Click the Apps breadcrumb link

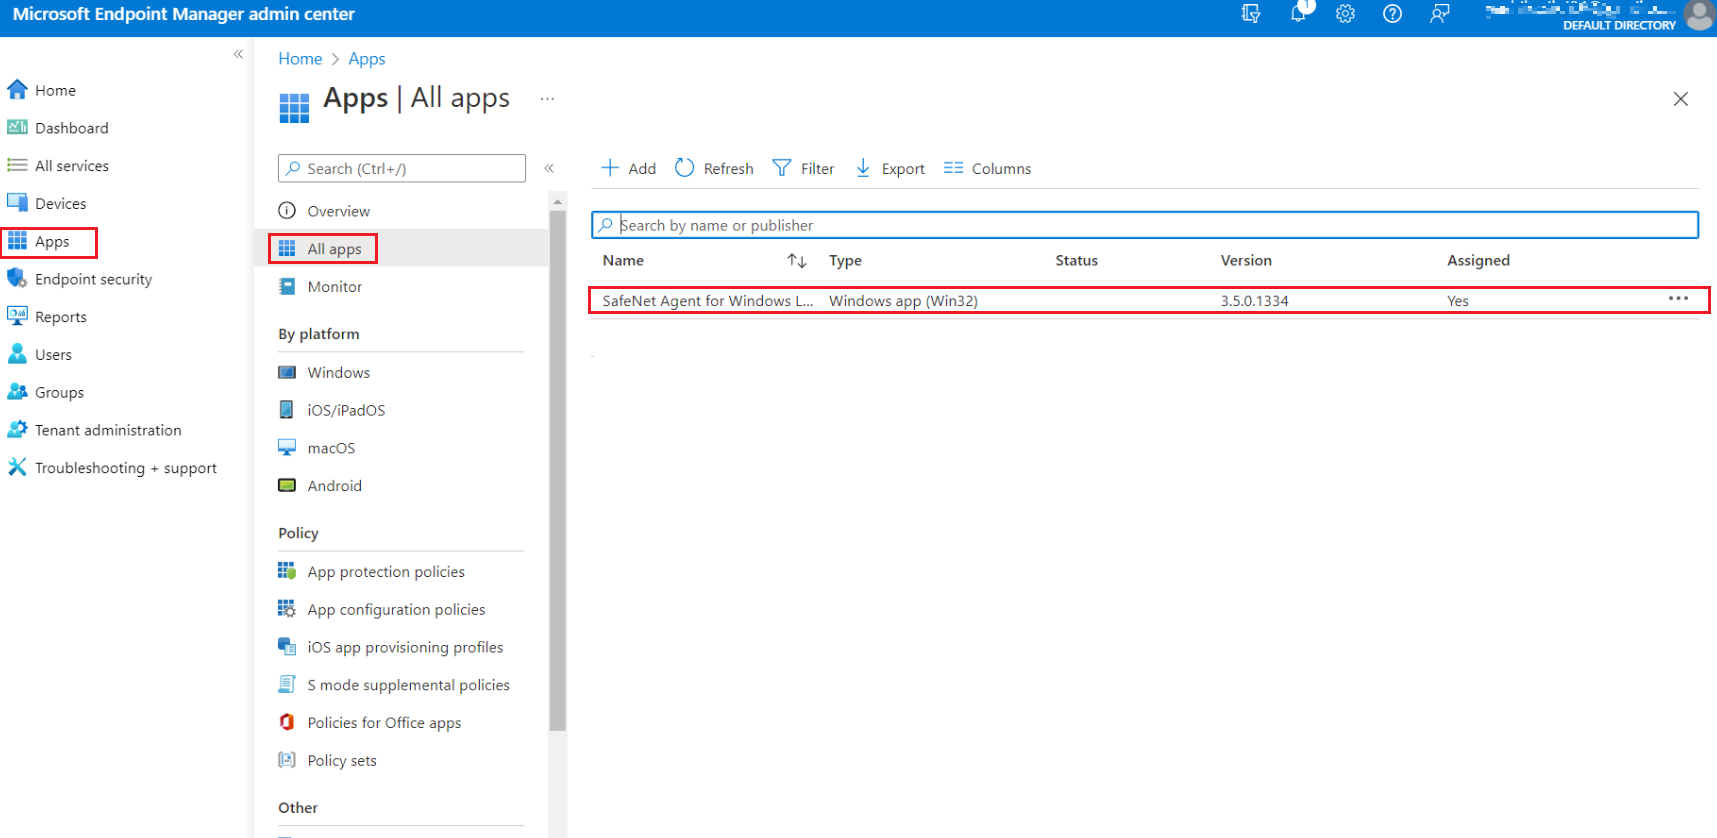coord(367,59)
